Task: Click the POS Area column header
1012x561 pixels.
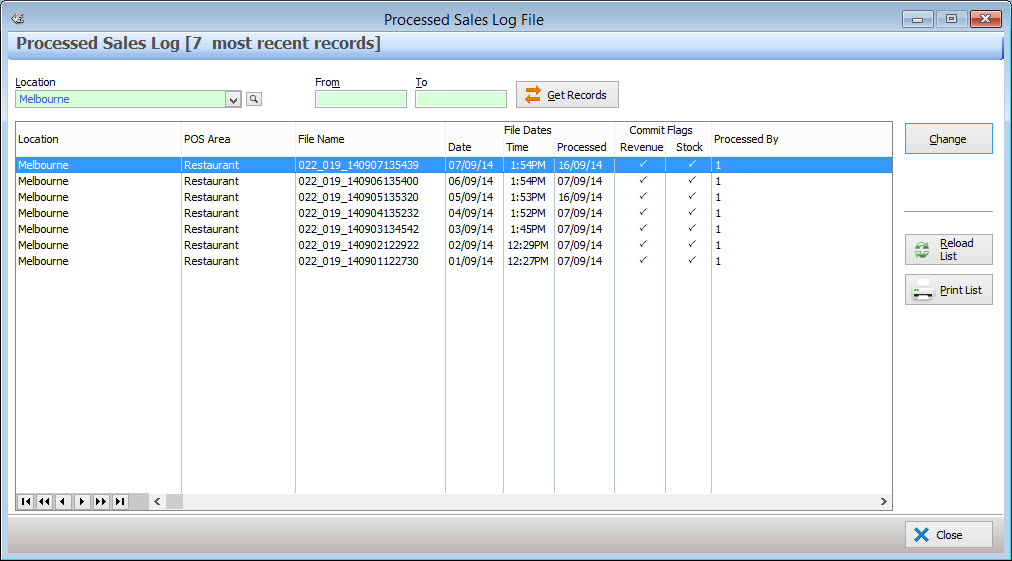Action: (207, 139)
